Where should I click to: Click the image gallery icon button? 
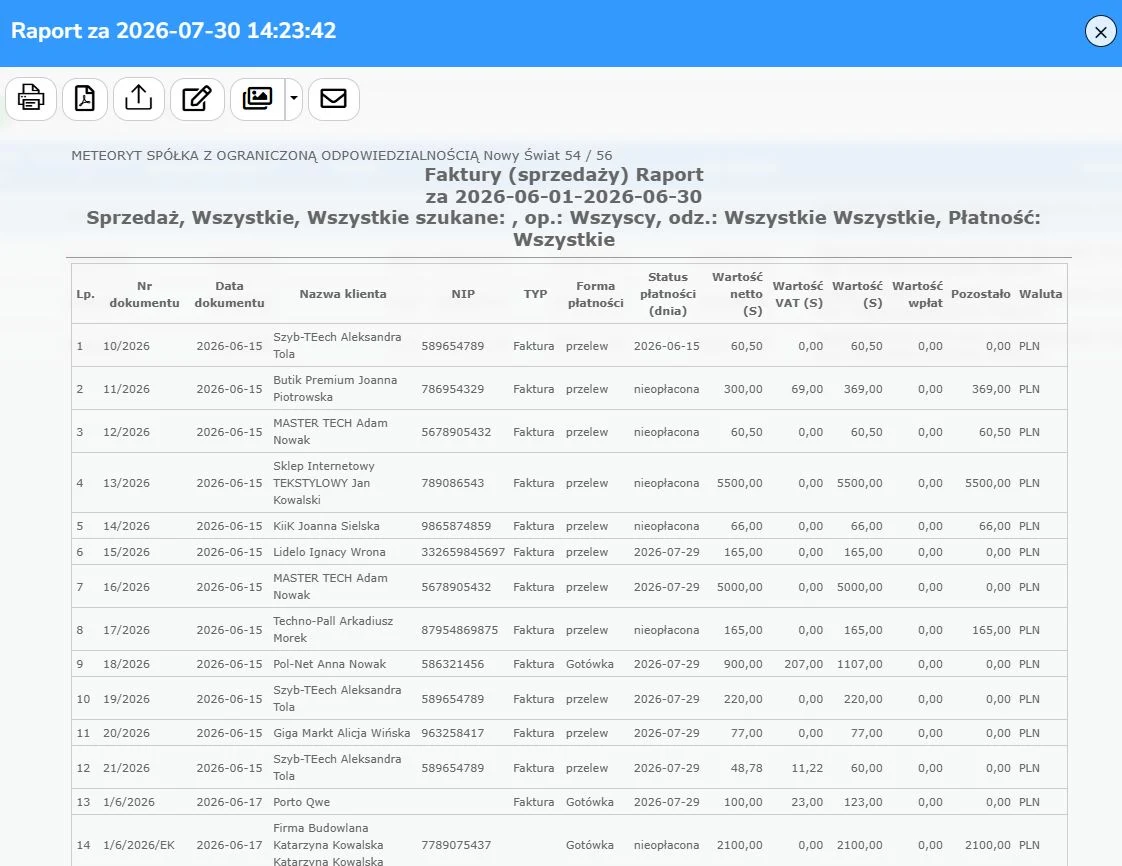pos(258,99)
